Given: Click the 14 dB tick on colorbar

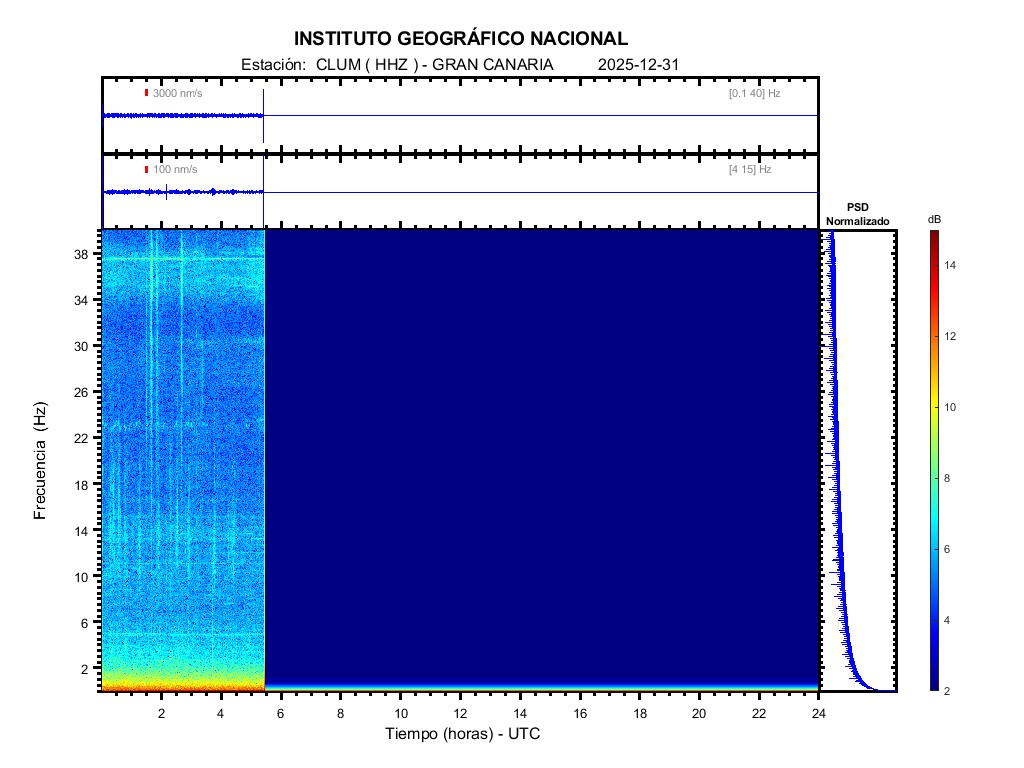Looking at the screenshot, I should coord(952,265).
